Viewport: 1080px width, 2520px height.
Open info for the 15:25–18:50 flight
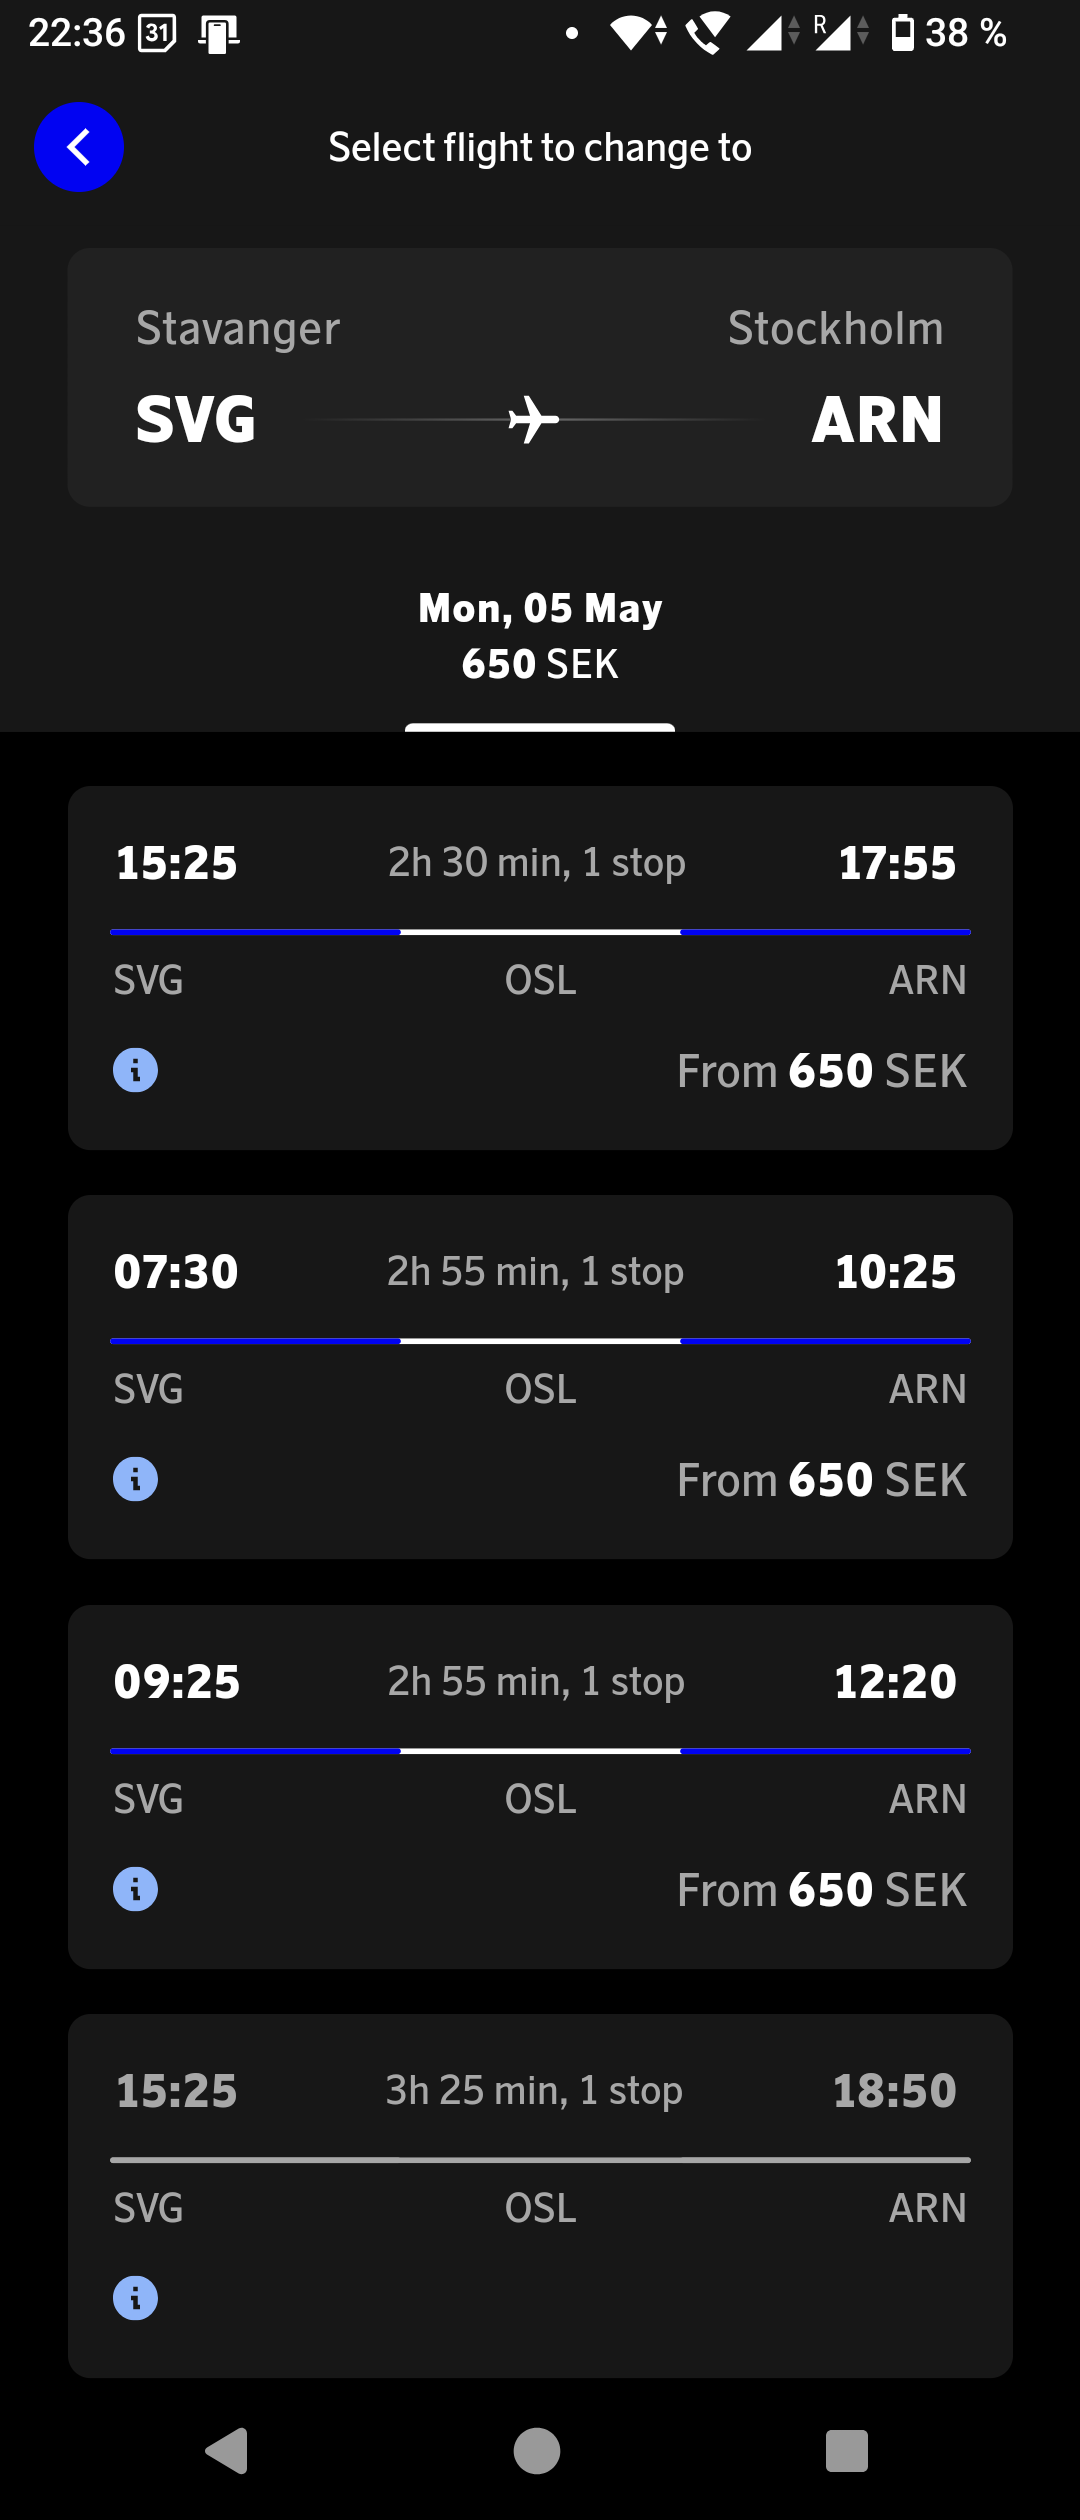point(135,2298)
